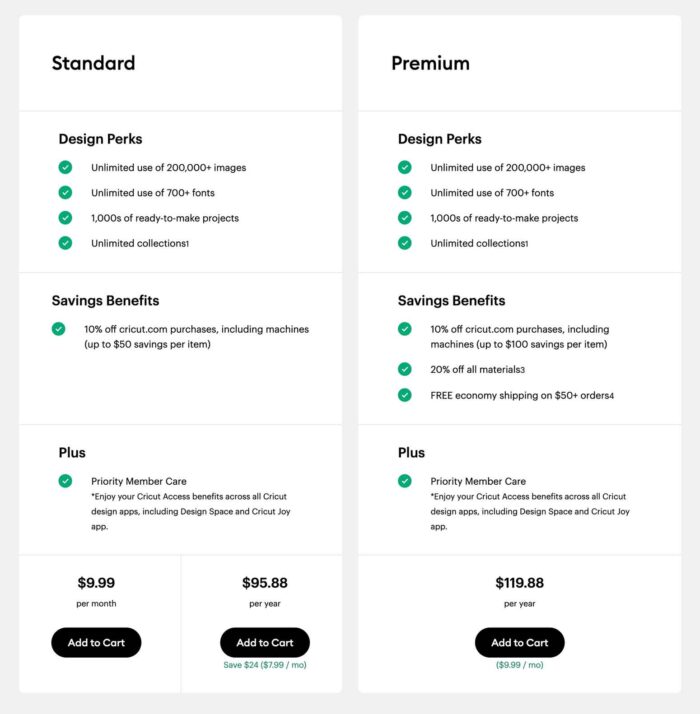700x714 pixels.
Task: Select the Premium plan heading
Action: click(430, 63)
